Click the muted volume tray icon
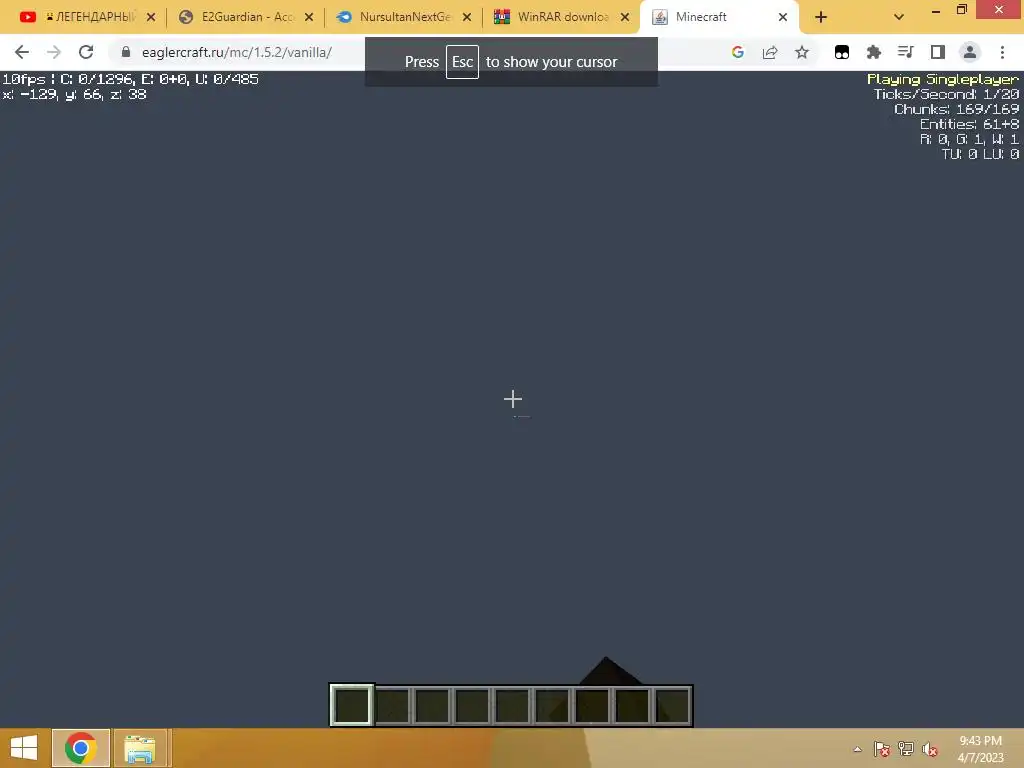 pos(930,749)
